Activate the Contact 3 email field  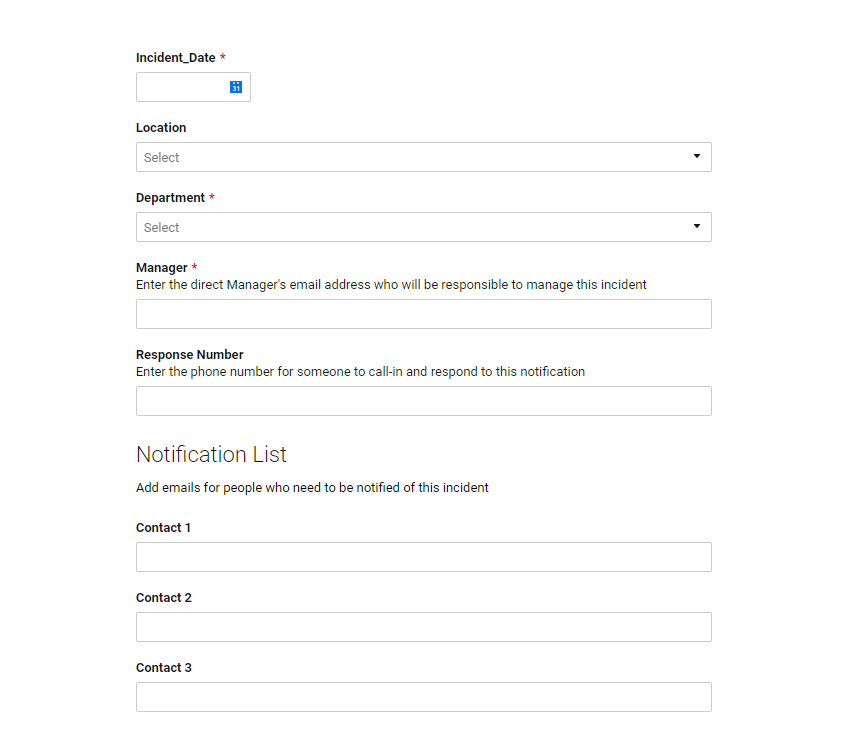[x=423, y=697]
